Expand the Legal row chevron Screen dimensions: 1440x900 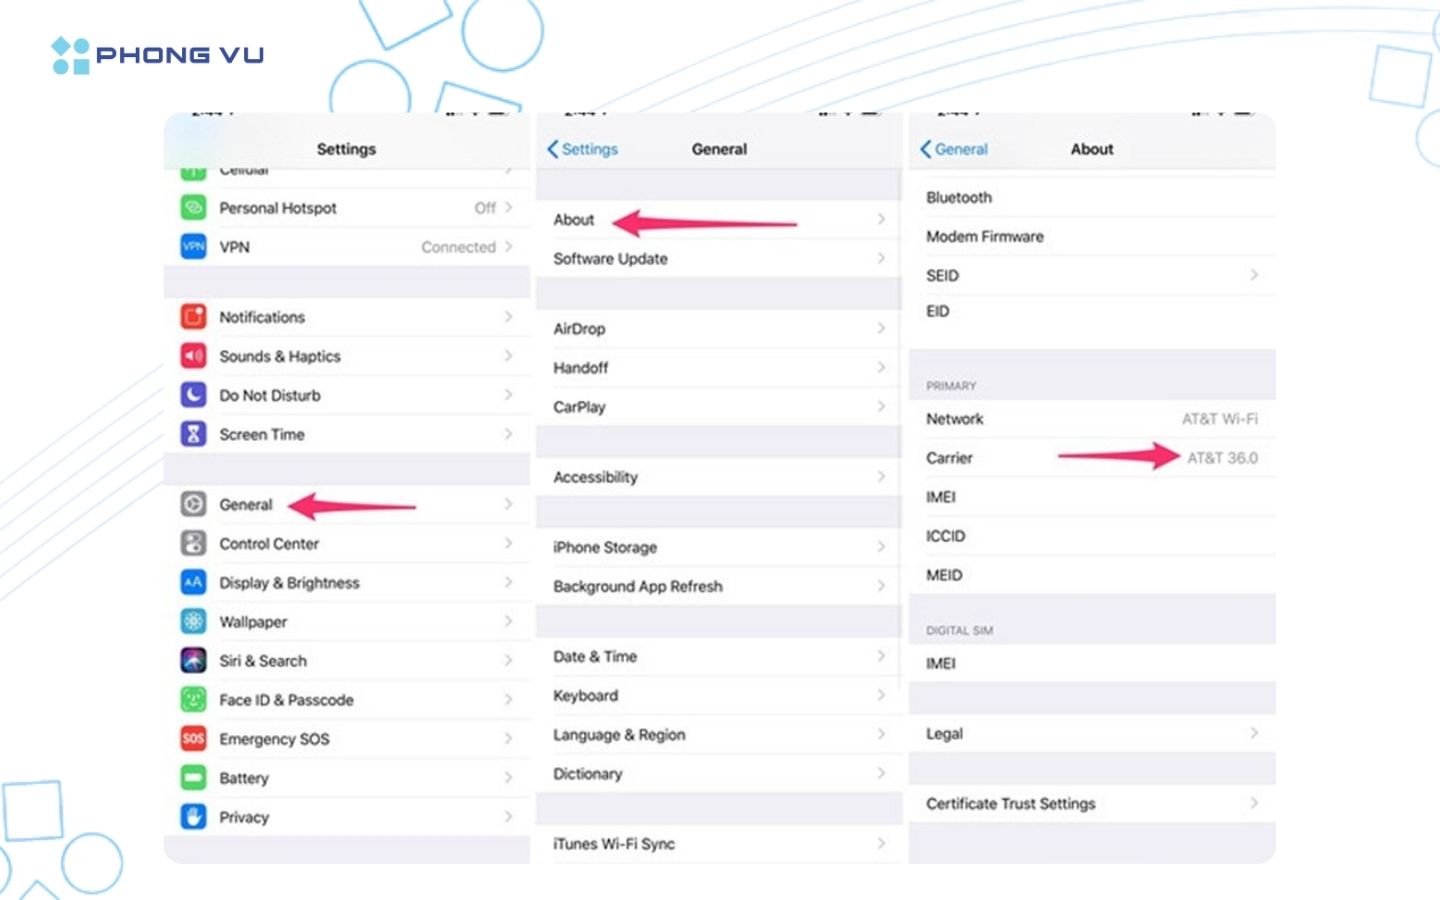click(x=1254, y=733)
